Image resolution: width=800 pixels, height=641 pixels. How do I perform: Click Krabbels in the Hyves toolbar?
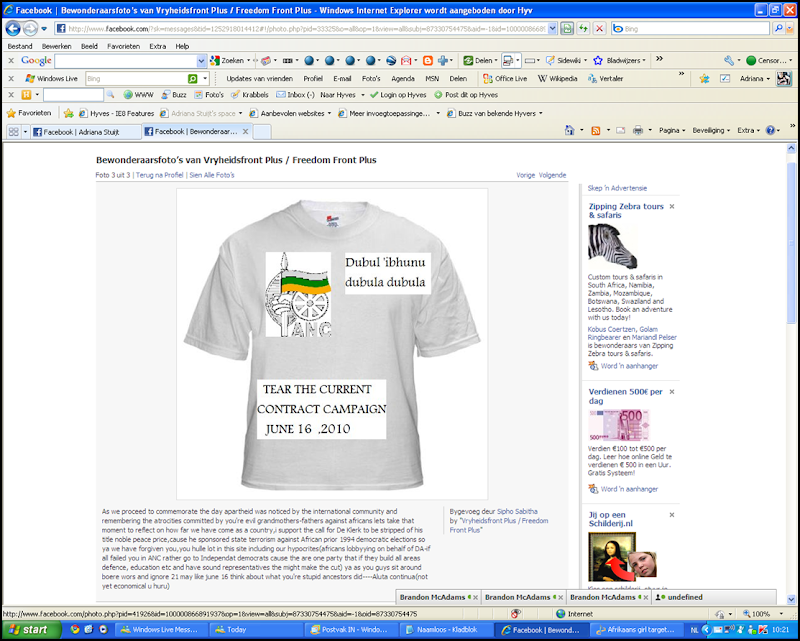[x=249, y=95]
